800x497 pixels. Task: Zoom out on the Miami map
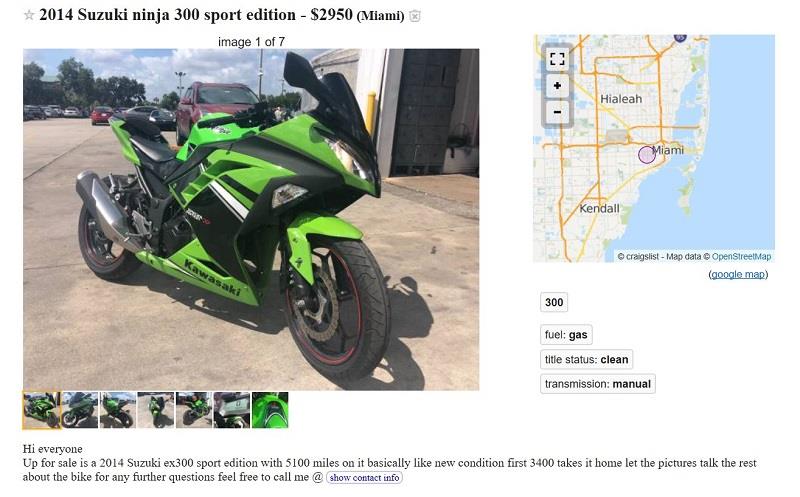(557, 112)
